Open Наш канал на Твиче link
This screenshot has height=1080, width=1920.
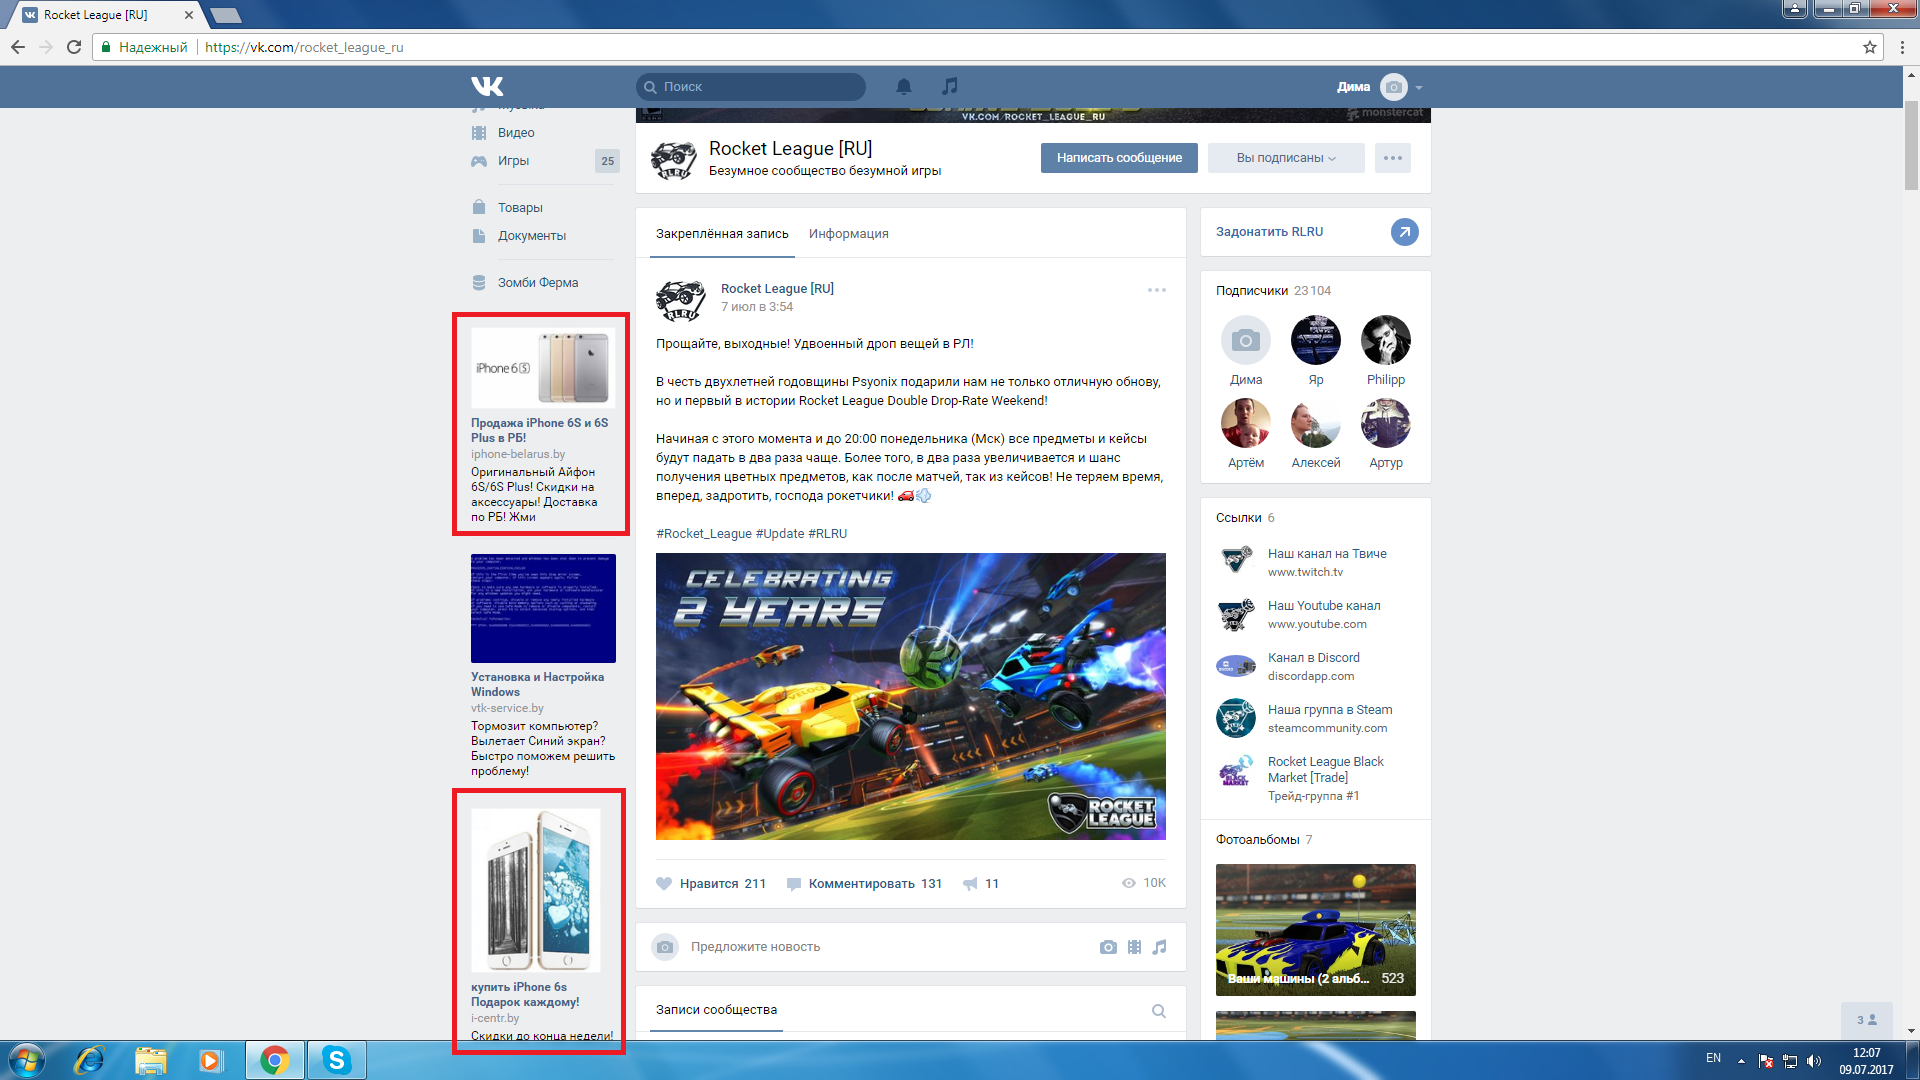click(x=1327, y=553)
